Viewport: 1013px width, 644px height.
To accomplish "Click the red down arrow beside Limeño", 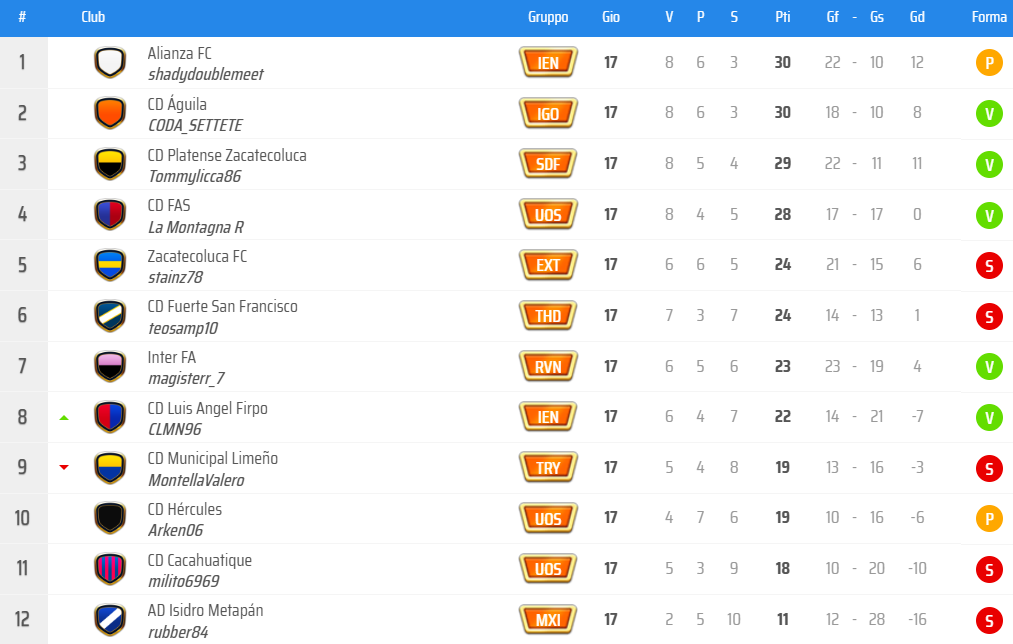I will 64,467.
